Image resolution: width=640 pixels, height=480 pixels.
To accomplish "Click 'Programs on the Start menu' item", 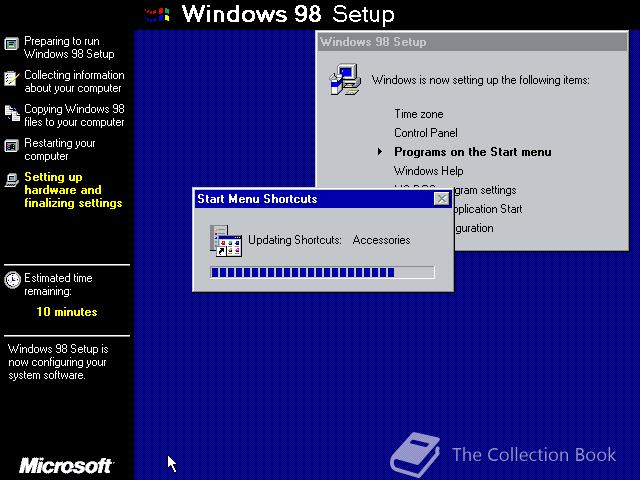I will tap(473, 152).
